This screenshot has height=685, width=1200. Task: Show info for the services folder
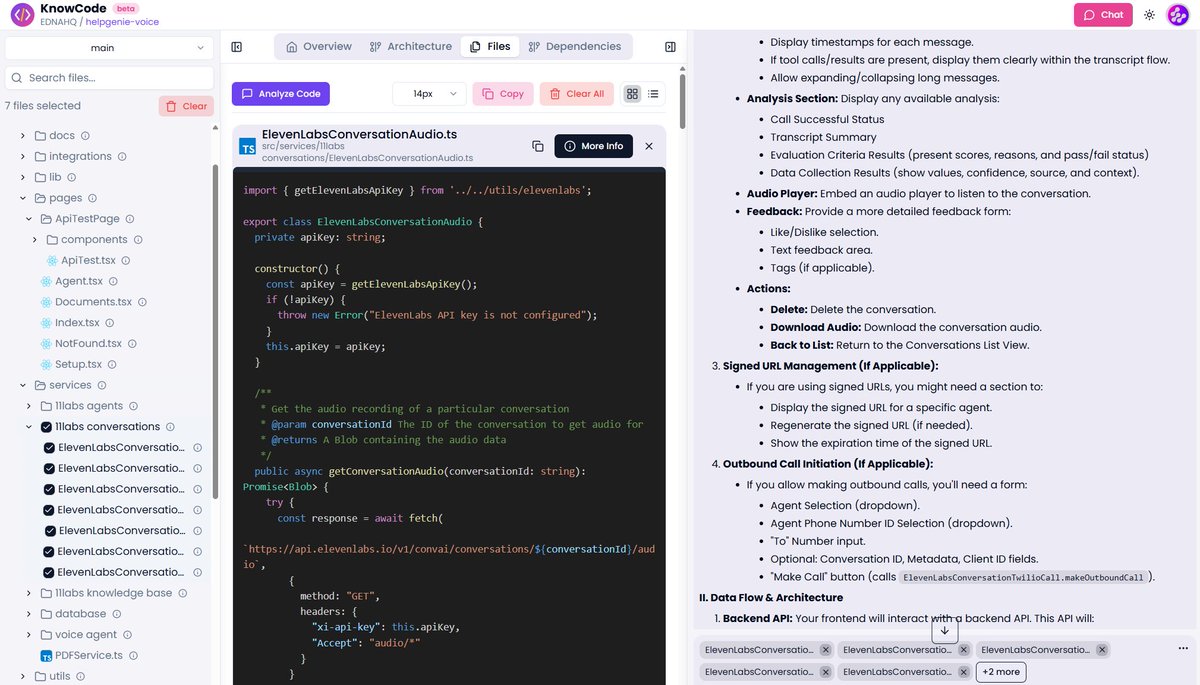(x=101, y=385)
